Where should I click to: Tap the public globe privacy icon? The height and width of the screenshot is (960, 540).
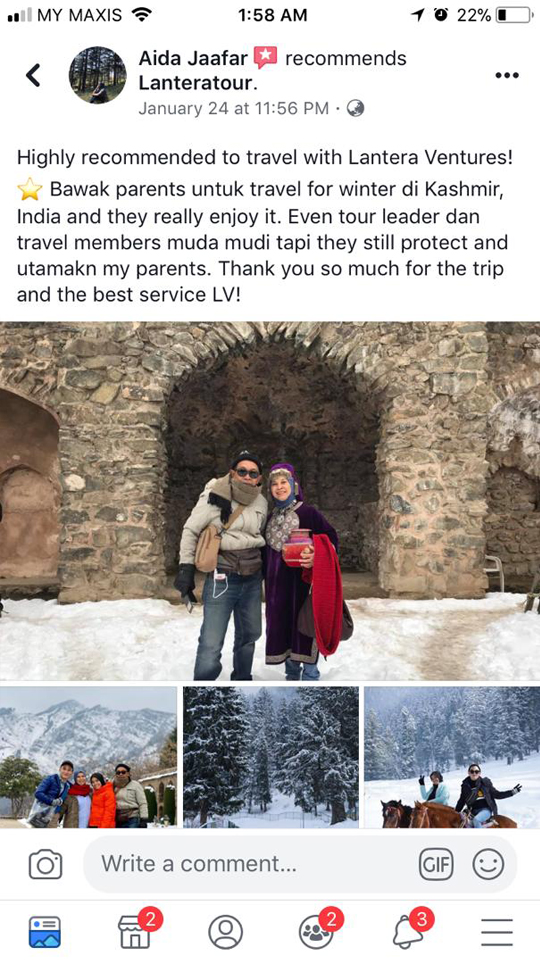point(355,108)
